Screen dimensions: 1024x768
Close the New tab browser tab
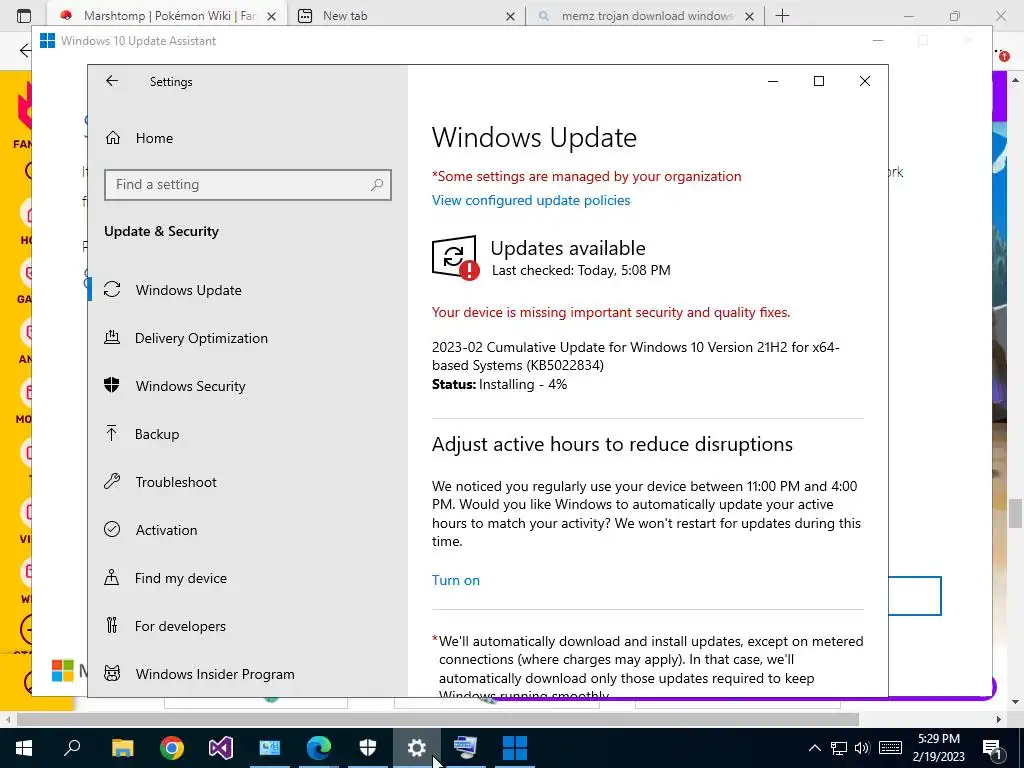pyautogui.click(x=511, y=16)
